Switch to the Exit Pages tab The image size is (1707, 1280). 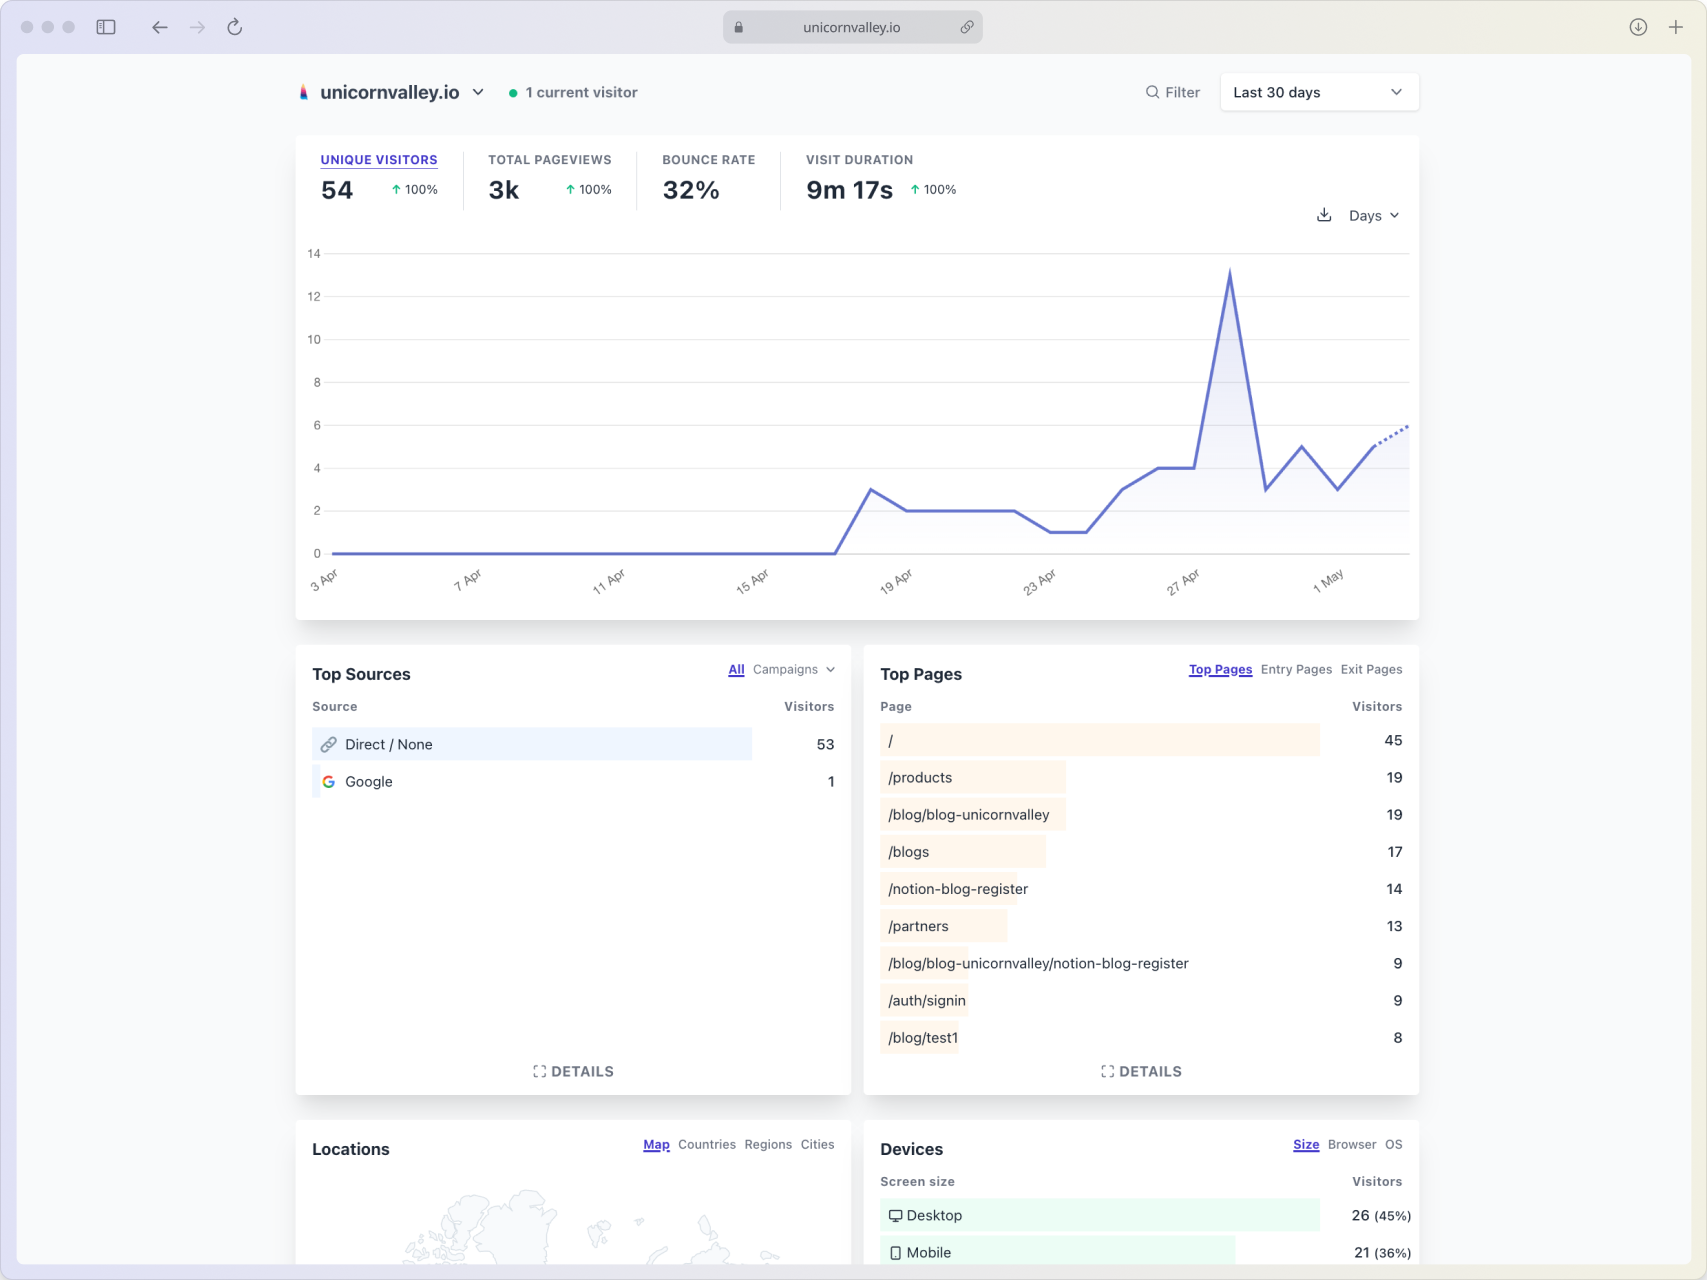coord(1371,670)
